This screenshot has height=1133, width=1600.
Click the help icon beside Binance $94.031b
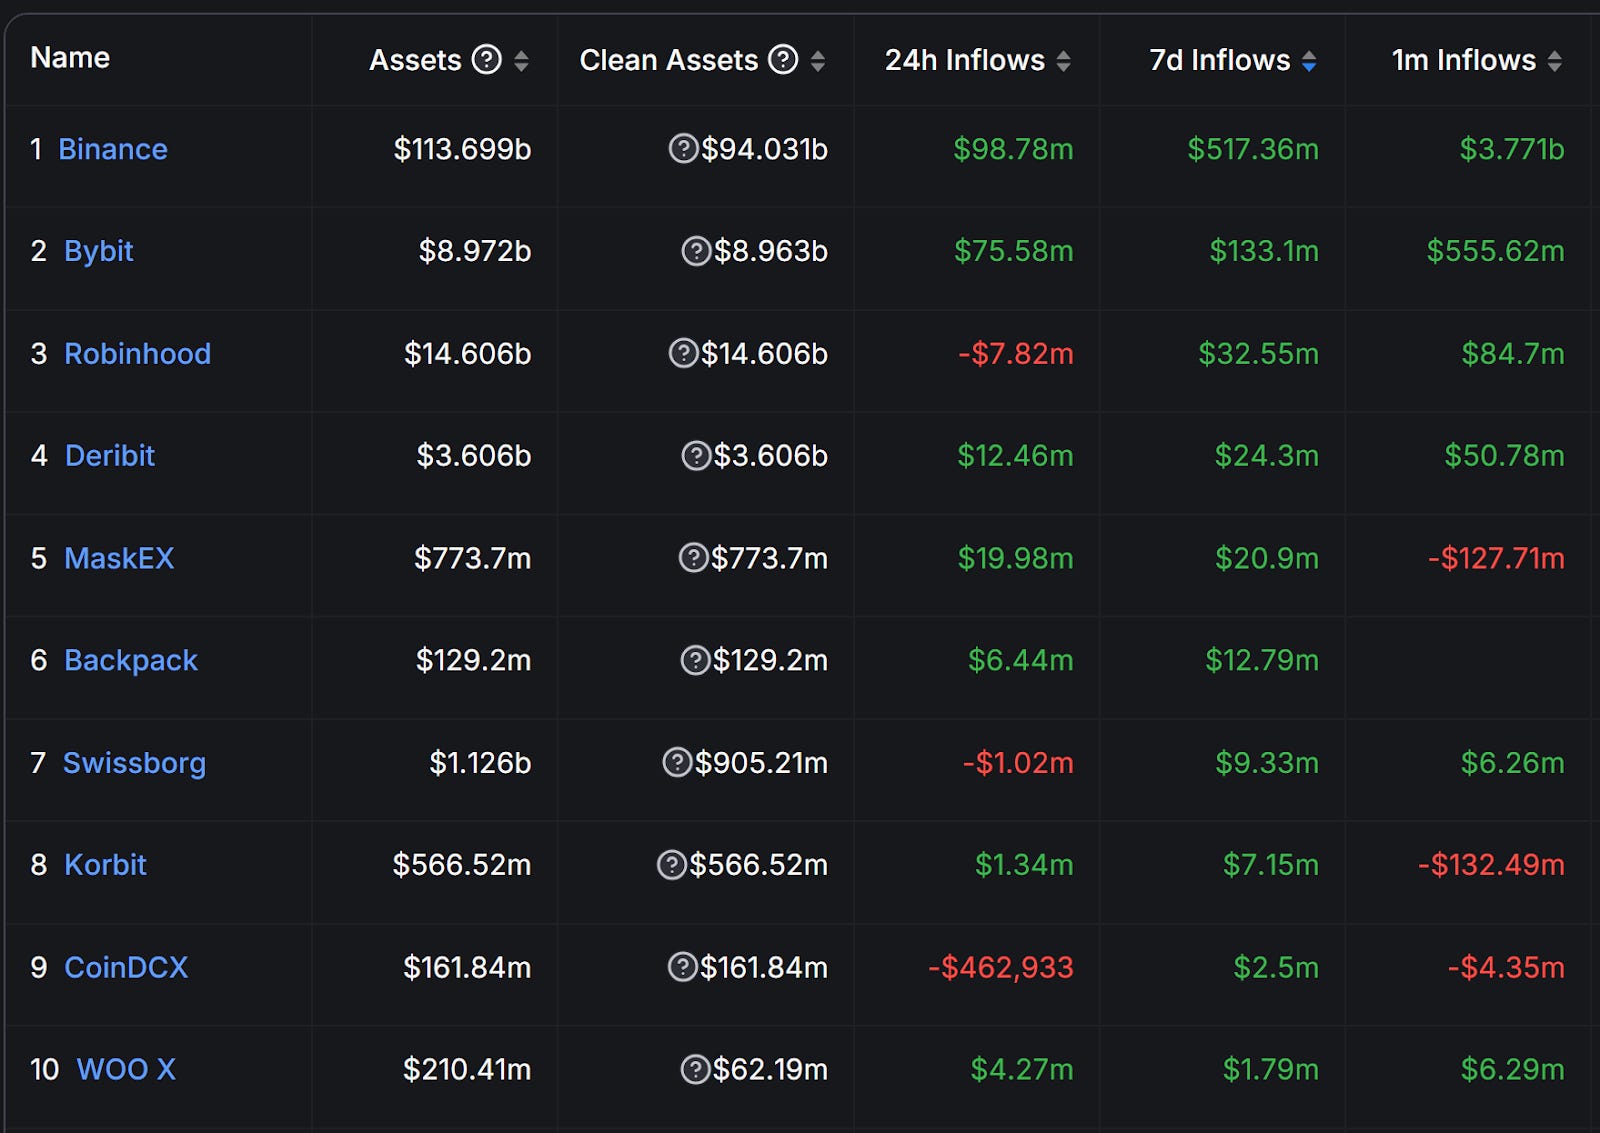[x=683, y=149]
